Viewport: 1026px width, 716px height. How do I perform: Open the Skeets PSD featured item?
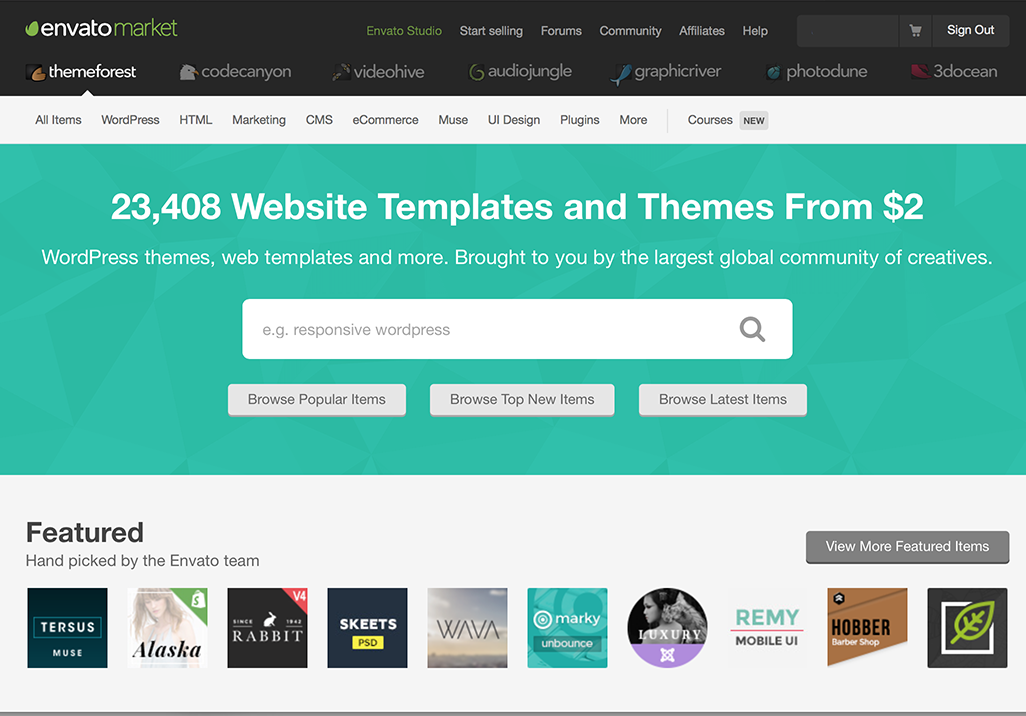pos(368,628)
